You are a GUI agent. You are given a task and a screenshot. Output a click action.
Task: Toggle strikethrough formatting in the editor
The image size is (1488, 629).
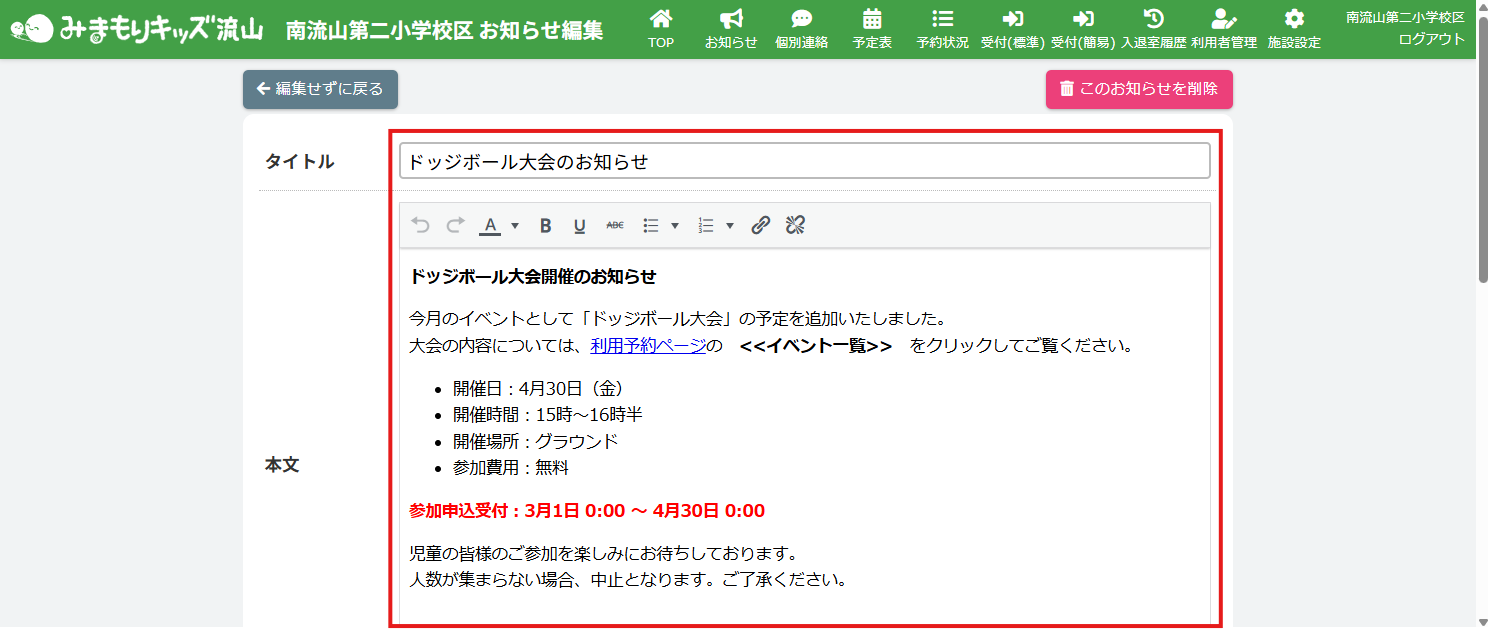pos(614,226)
